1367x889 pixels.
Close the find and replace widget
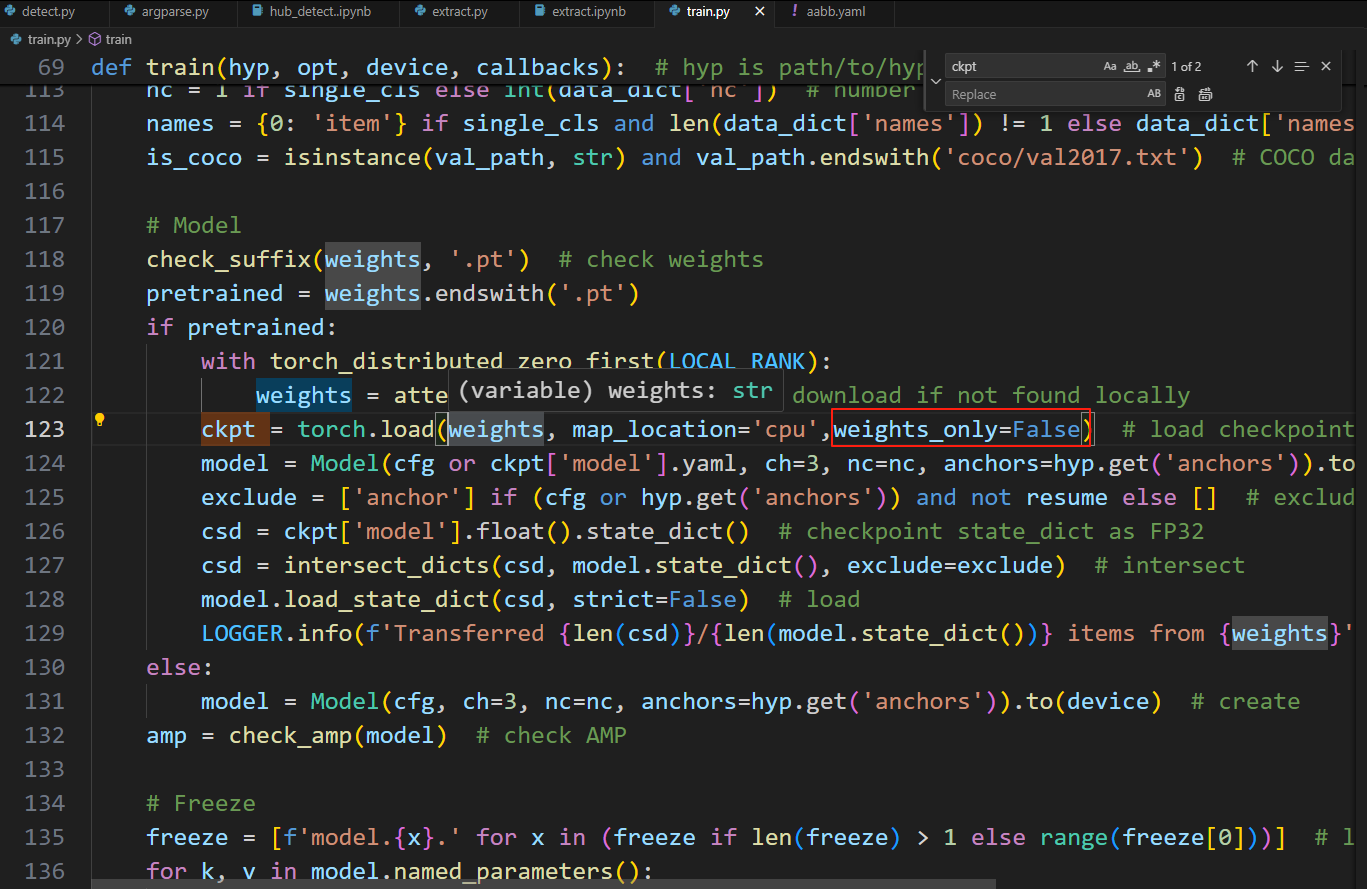point(1326,66)
